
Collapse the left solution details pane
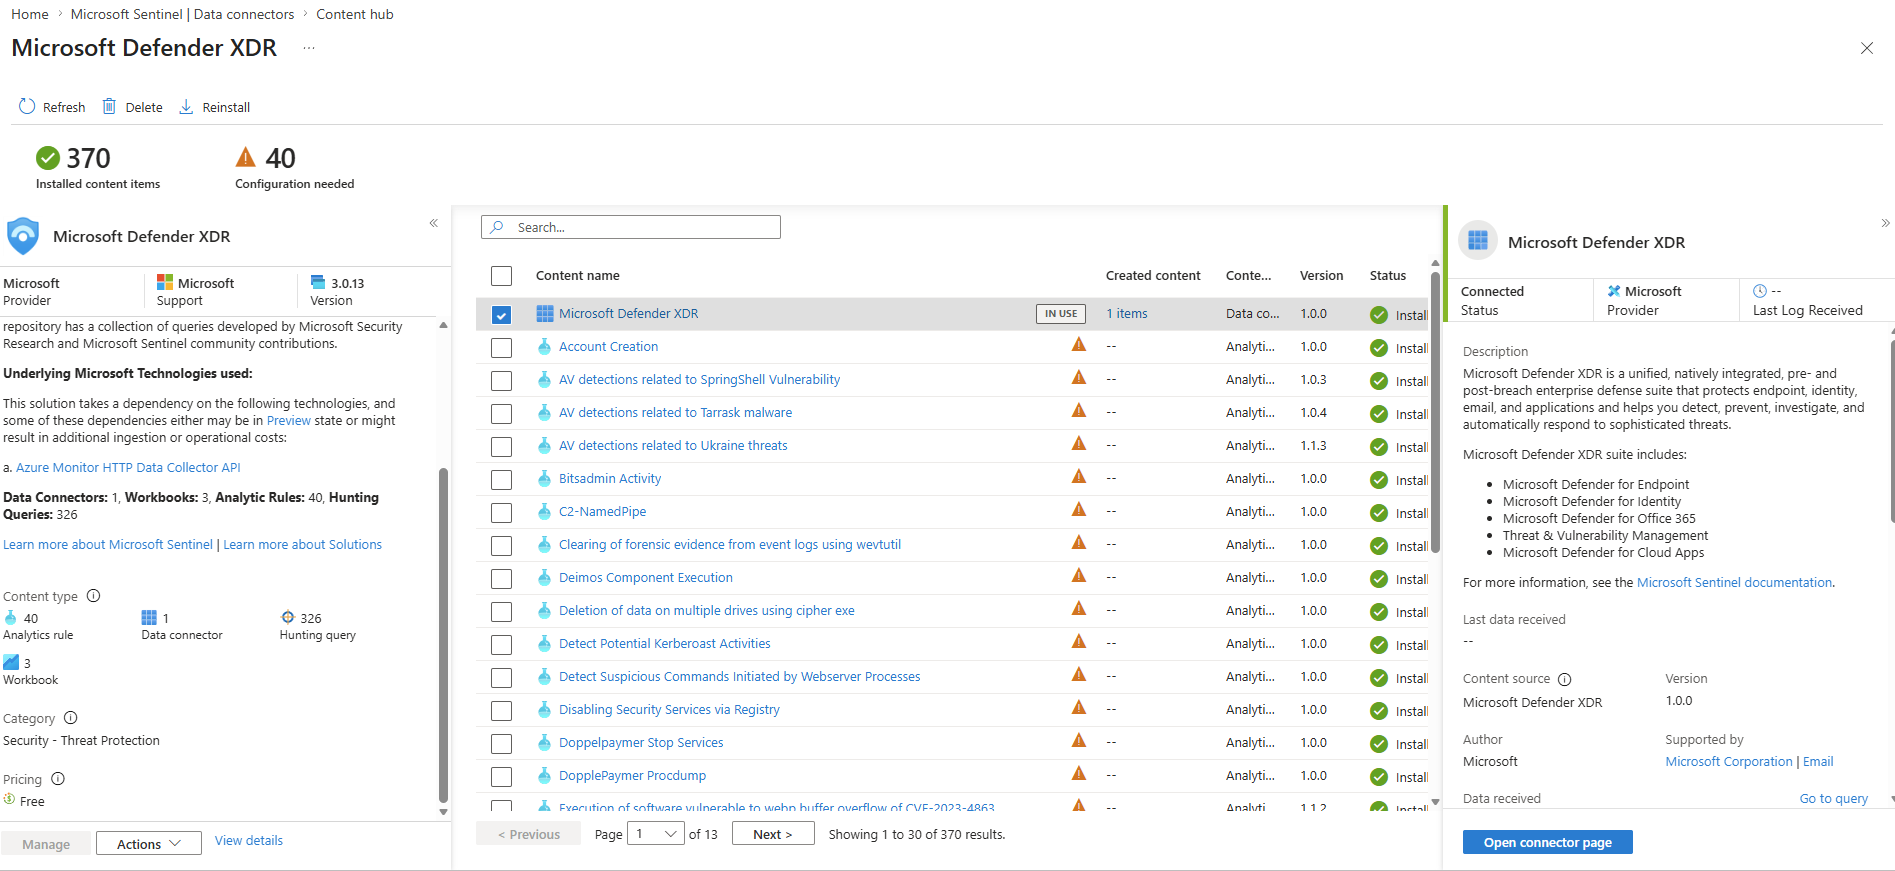pyautogui.click(x=434, y=223)
